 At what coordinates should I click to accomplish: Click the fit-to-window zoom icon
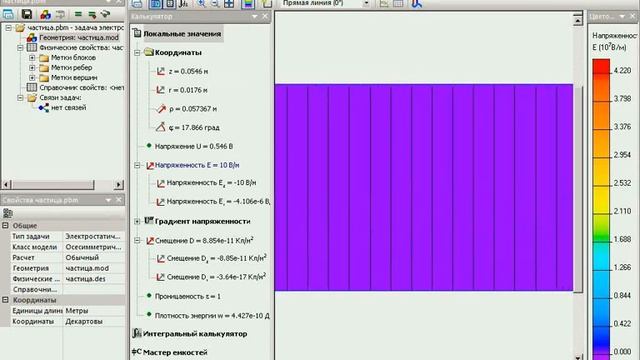click(x=229, y=4)
